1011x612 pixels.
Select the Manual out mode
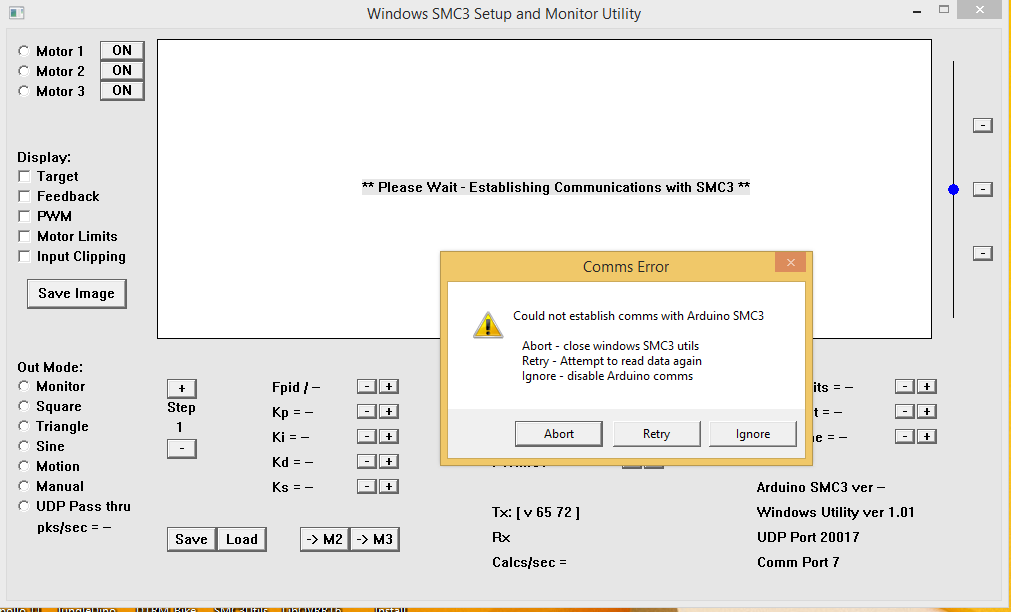[24, 486]
